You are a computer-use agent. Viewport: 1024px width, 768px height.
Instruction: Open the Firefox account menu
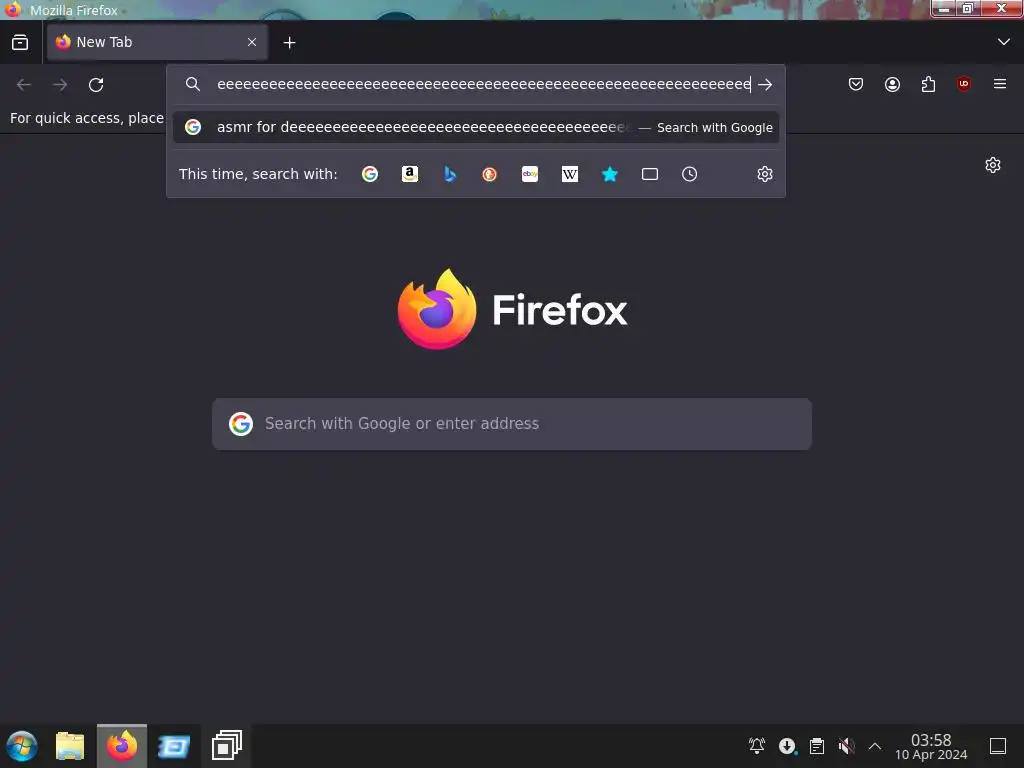coord(892,84)
